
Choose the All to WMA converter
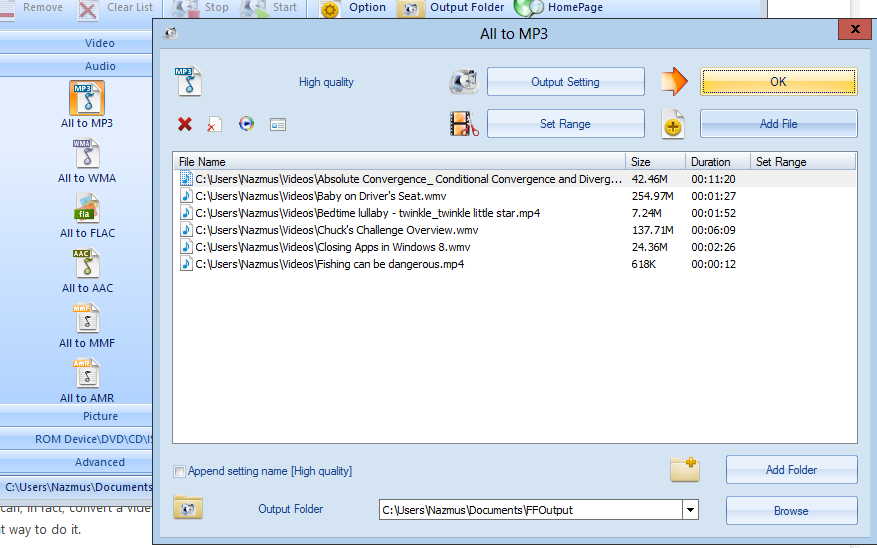(x=87, y=155)
